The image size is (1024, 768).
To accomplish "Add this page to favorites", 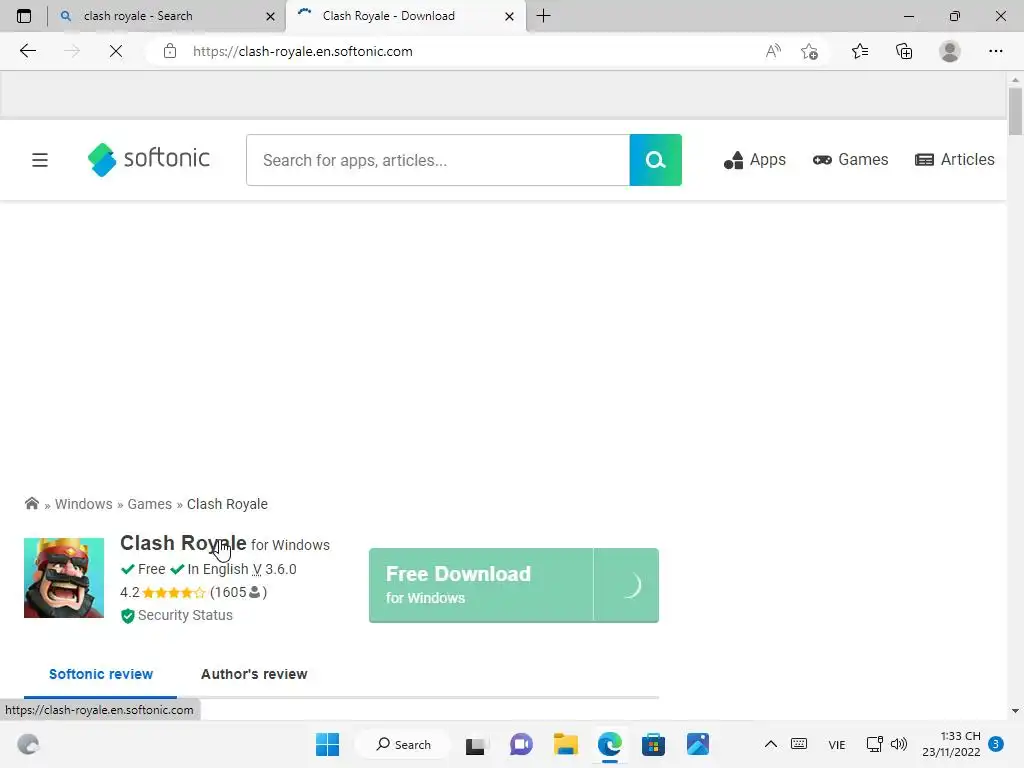I will pyautogui.click(x=810, y=51).
